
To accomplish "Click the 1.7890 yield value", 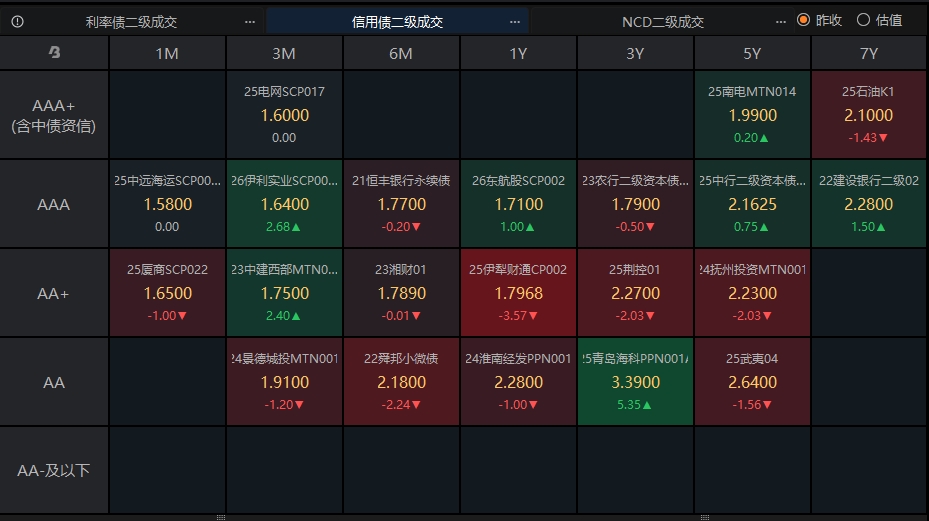I will pyautogui.click(x=402, y=293).
